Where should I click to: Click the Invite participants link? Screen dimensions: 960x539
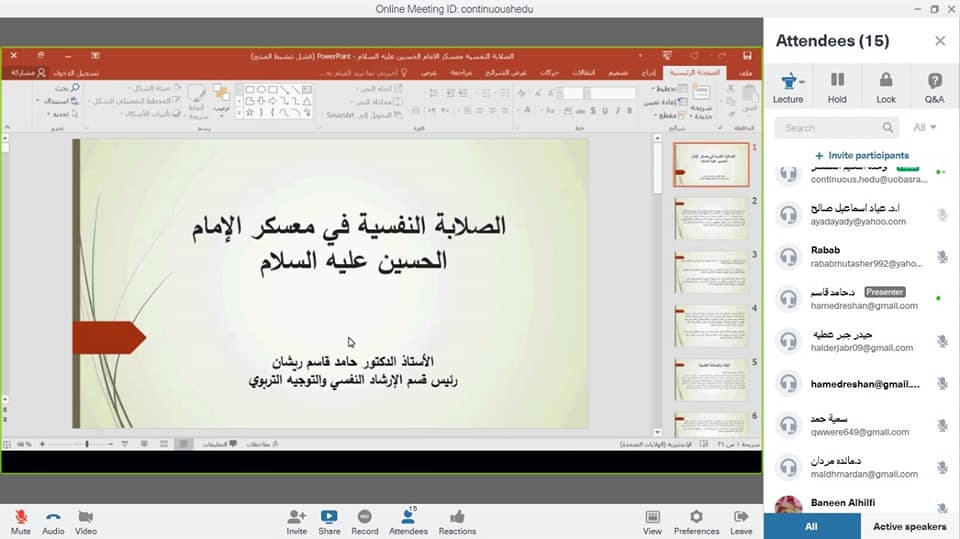pyautogui.click(x=861, y=156)
